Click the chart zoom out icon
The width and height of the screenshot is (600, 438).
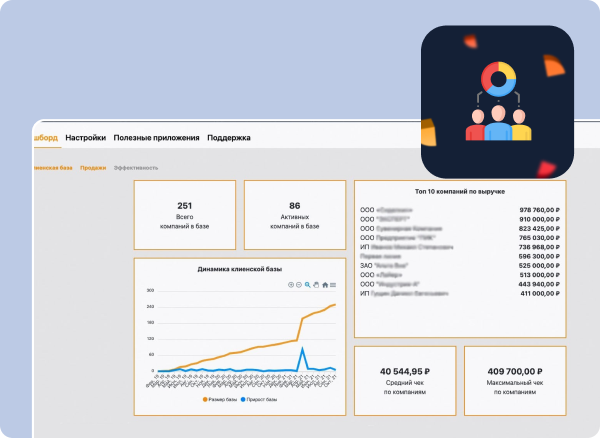(299, 285)
